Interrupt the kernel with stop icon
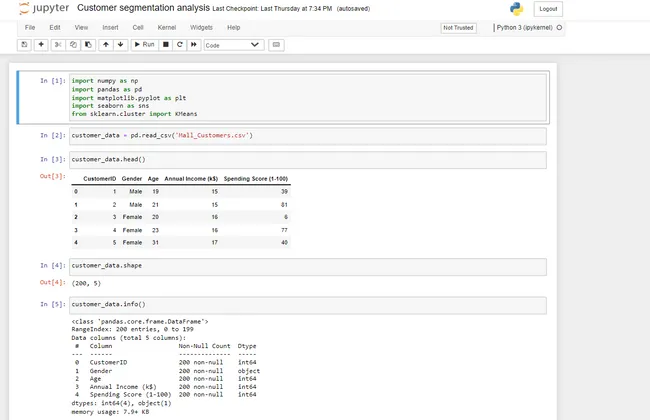 (165, 45)
